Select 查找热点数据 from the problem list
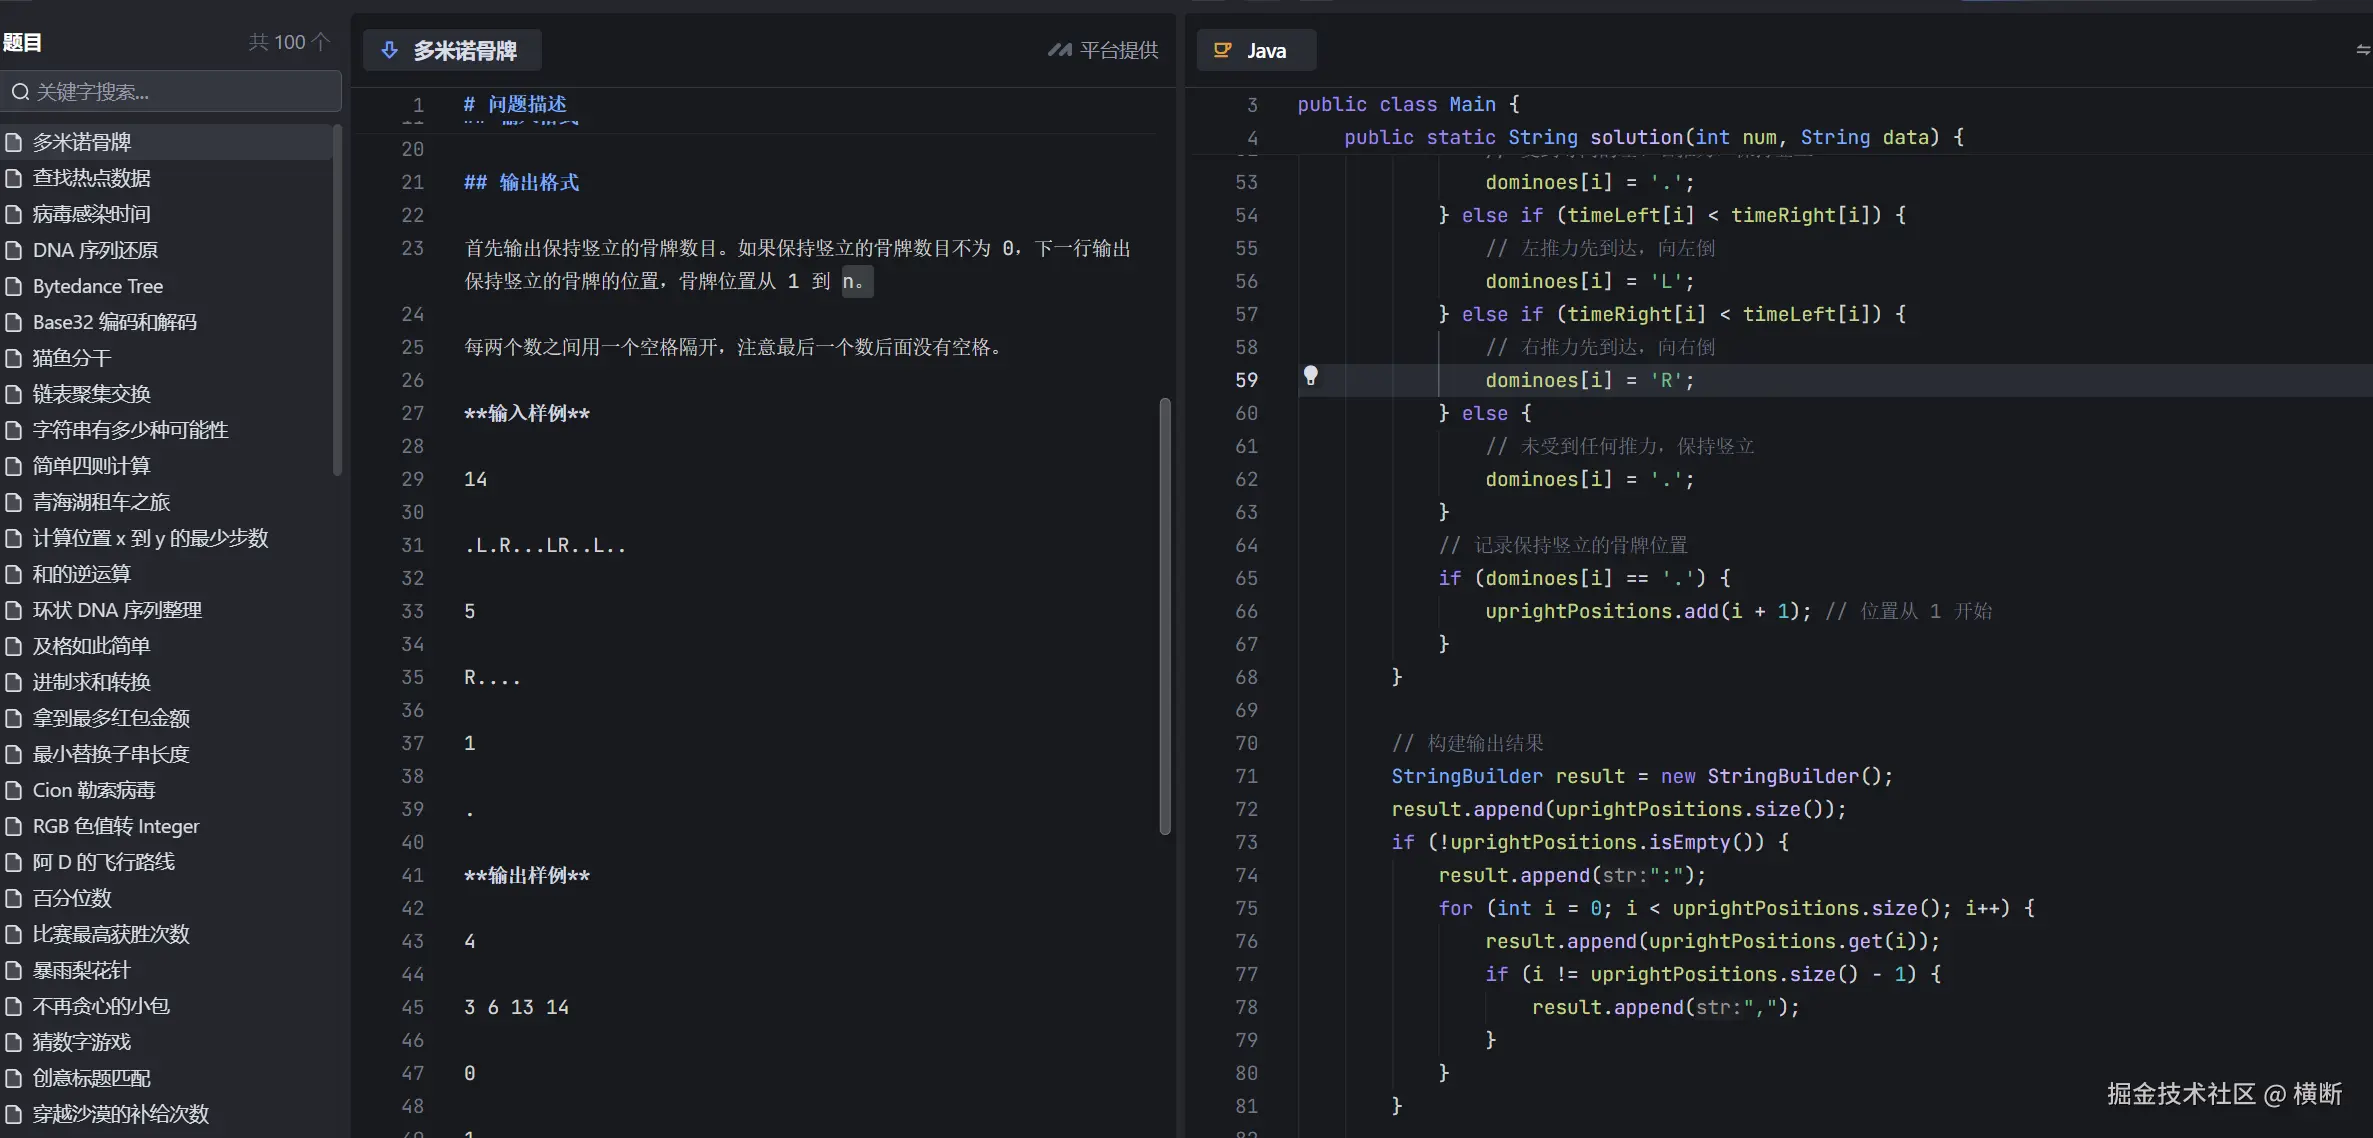This screenshot has height=1138, width=2373. tap(91, 178)
